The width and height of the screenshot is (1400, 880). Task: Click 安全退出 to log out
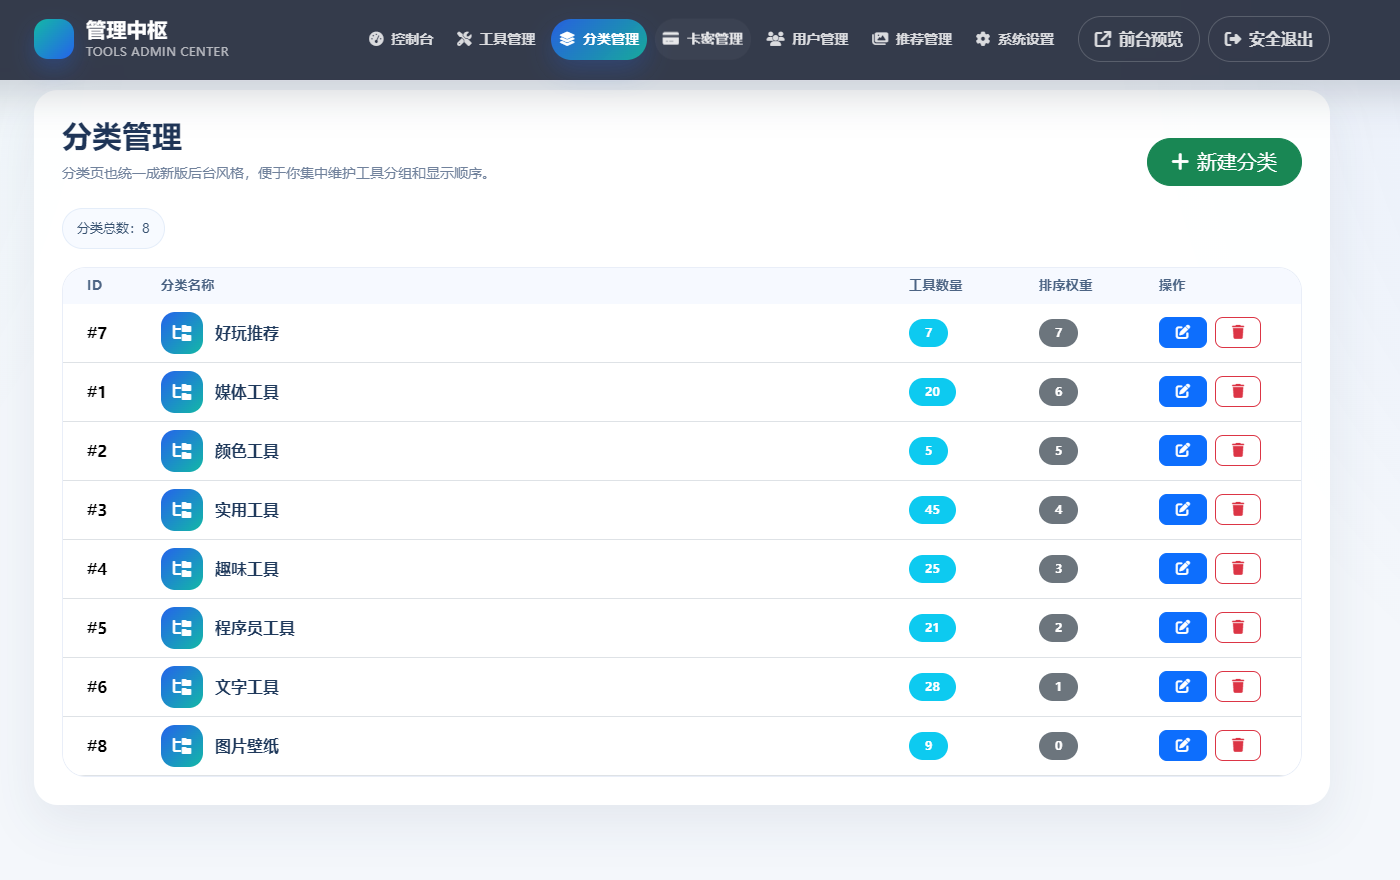(1268, 39)
